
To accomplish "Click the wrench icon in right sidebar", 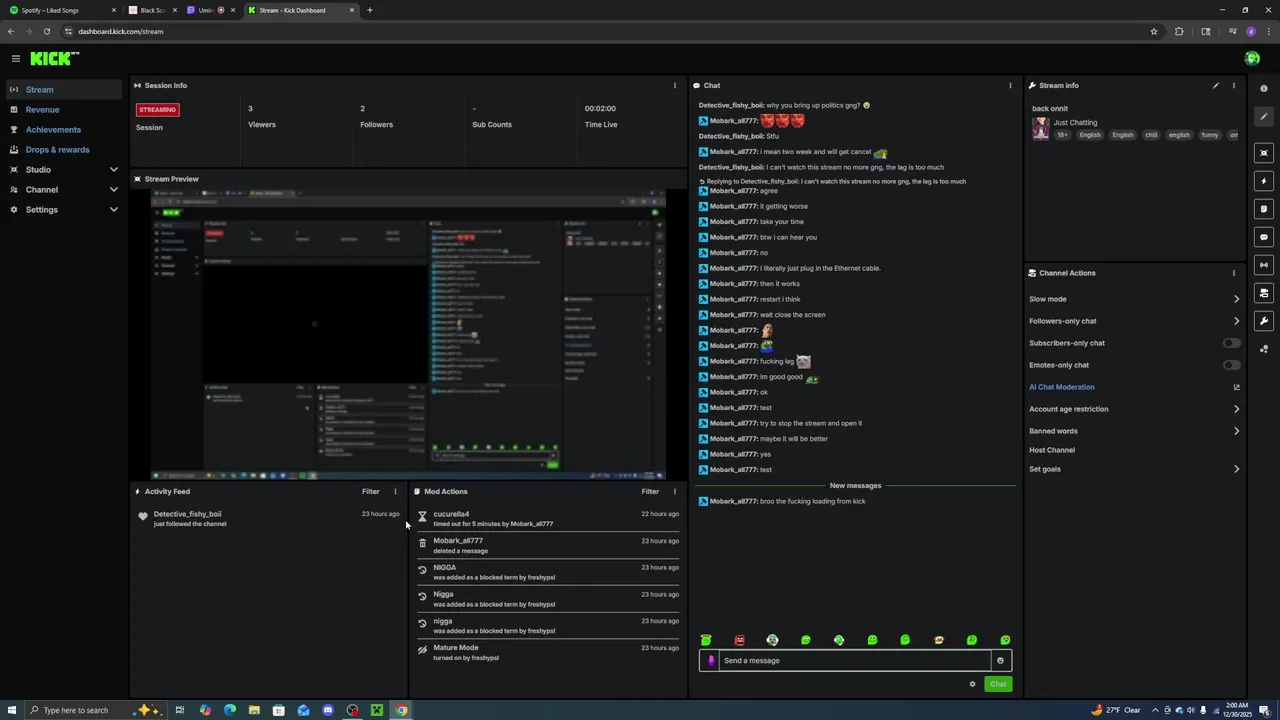I will [x=1264, y=321].
